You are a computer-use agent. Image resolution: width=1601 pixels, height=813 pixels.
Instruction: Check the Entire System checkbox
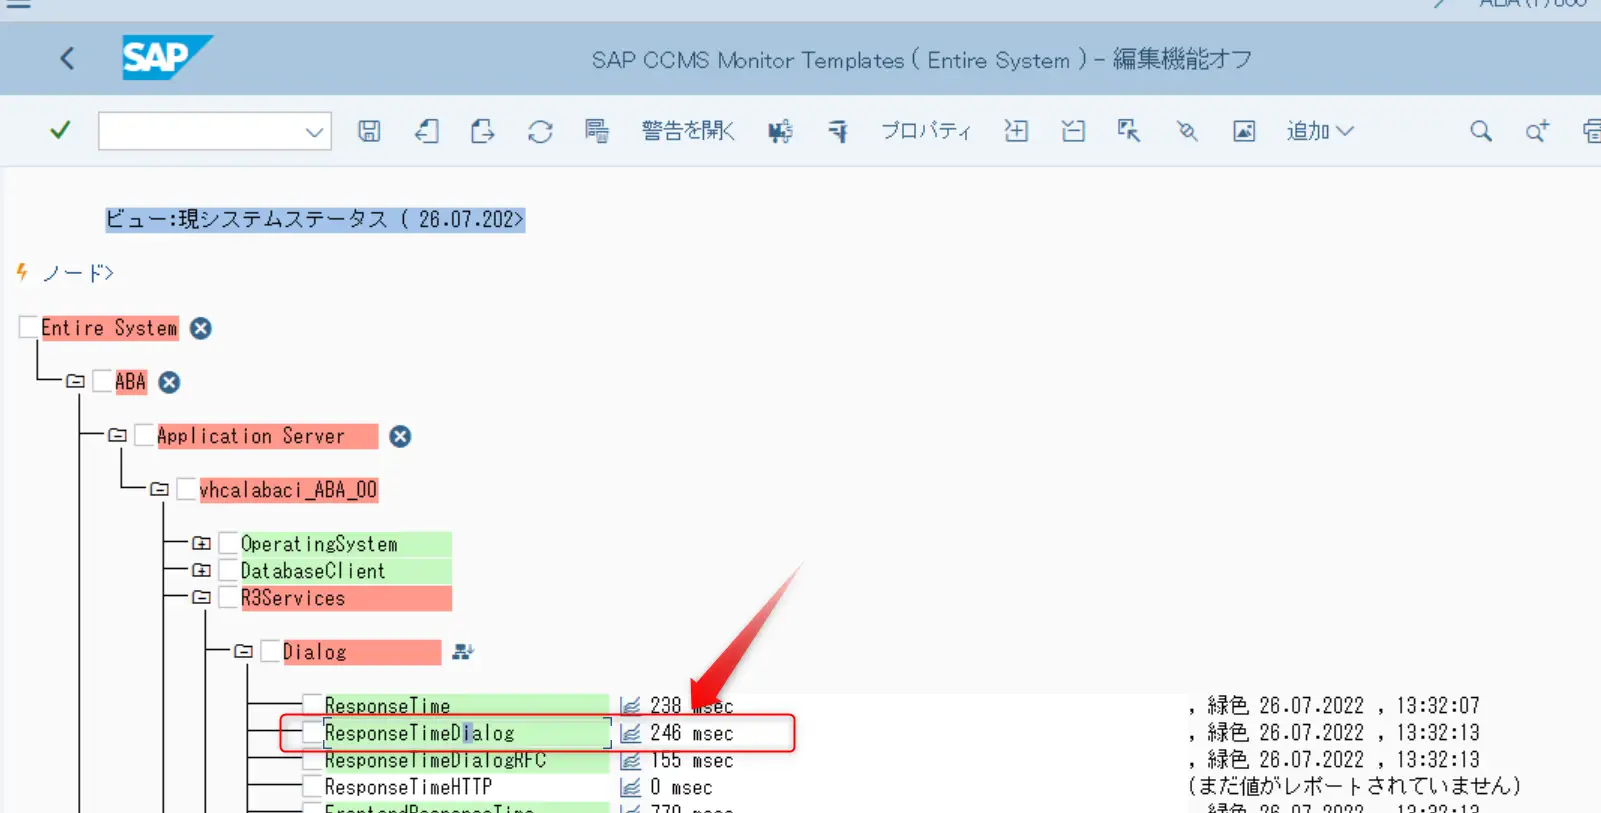point(28,327)
